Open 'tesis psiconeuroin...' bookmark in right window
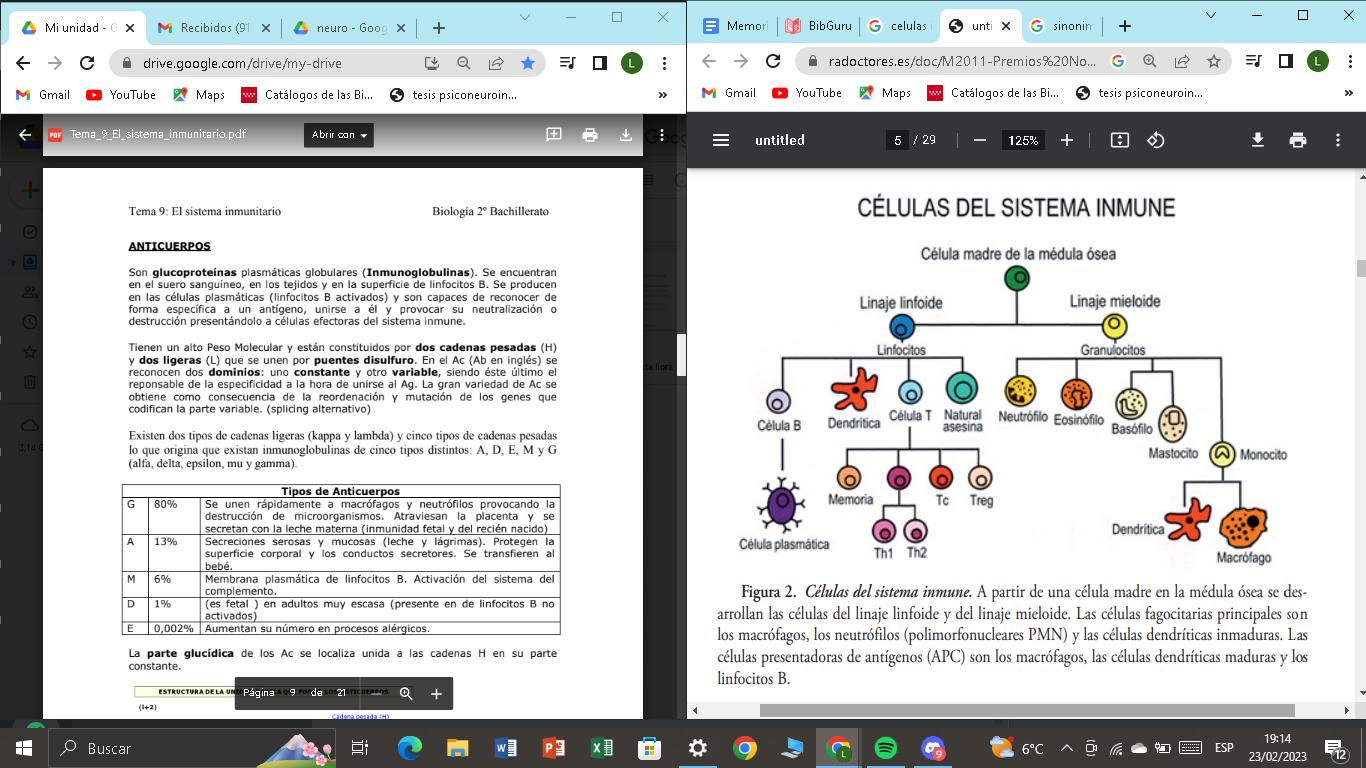The image size is (1366, 768). [x=1139, y=93]
